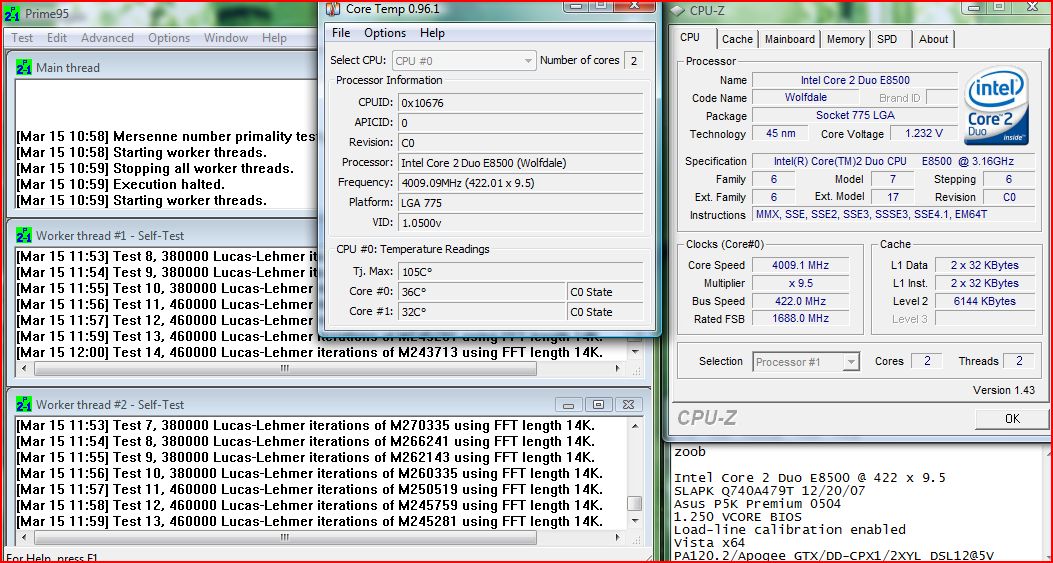Click the Intel Core 2 Duo logo
The image size is (1053, 563).
pyautogui.click(x=995, y=105)
